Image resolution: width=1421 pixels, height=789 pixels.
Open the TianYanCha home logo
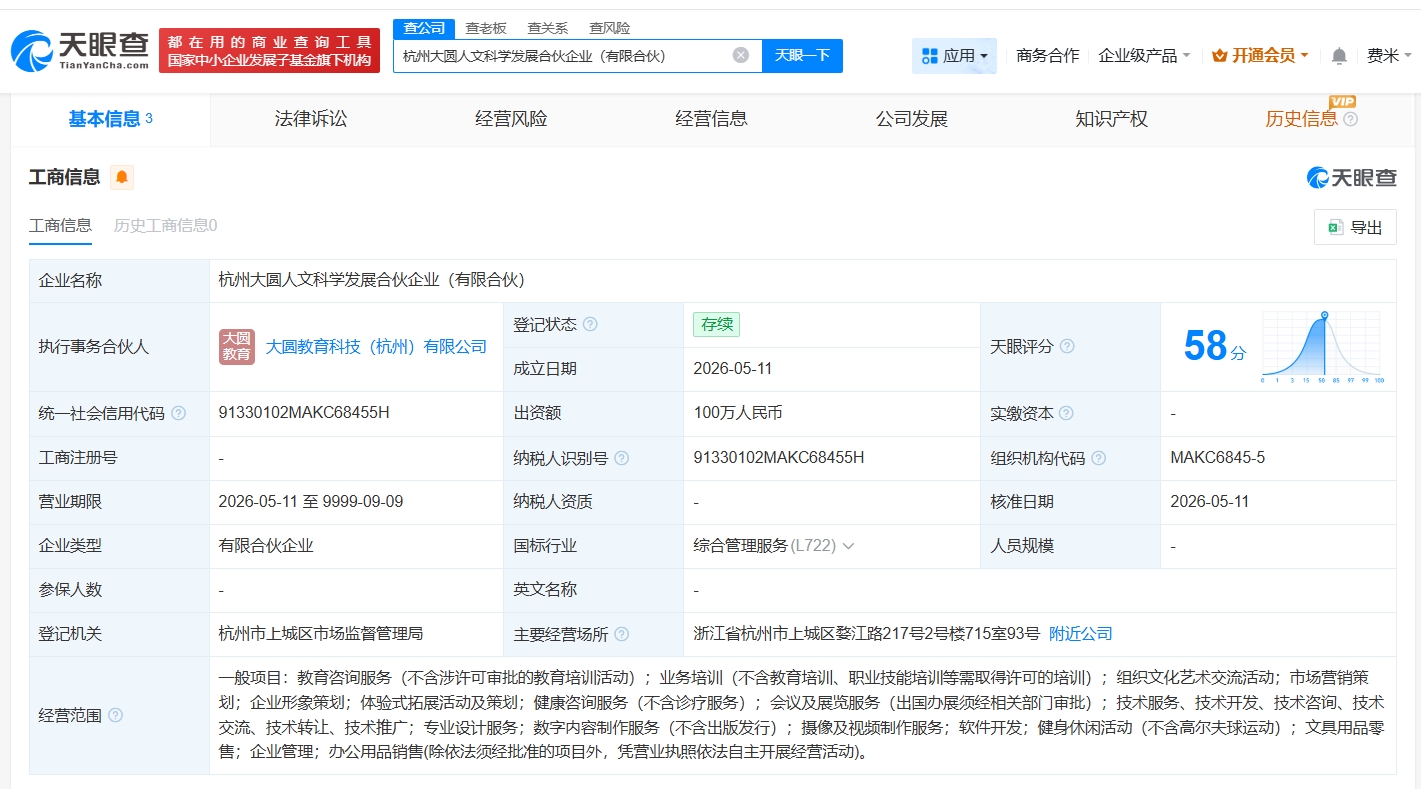80,50
